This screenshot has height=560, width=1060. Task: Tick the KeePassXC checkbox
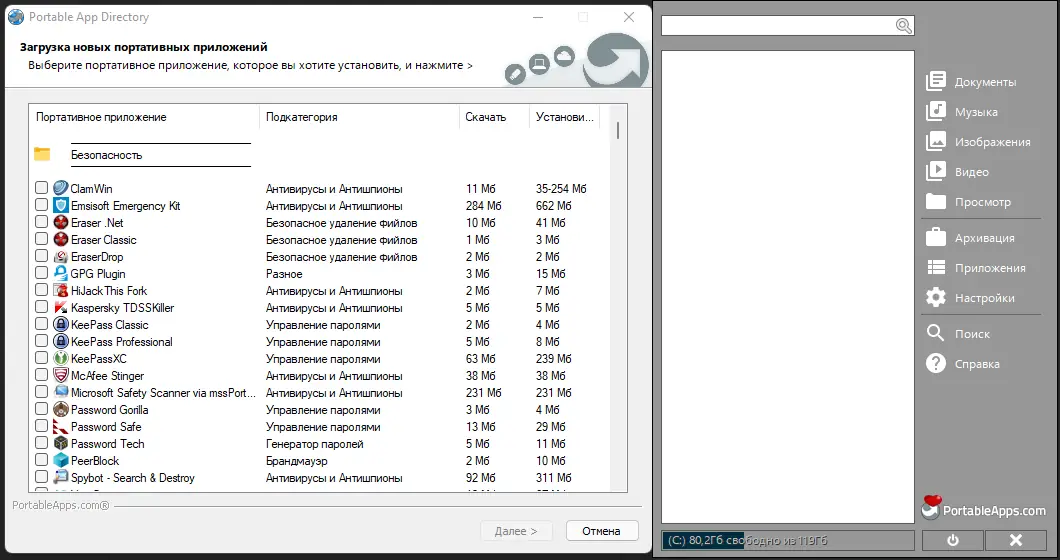click(x=41, y=357)
